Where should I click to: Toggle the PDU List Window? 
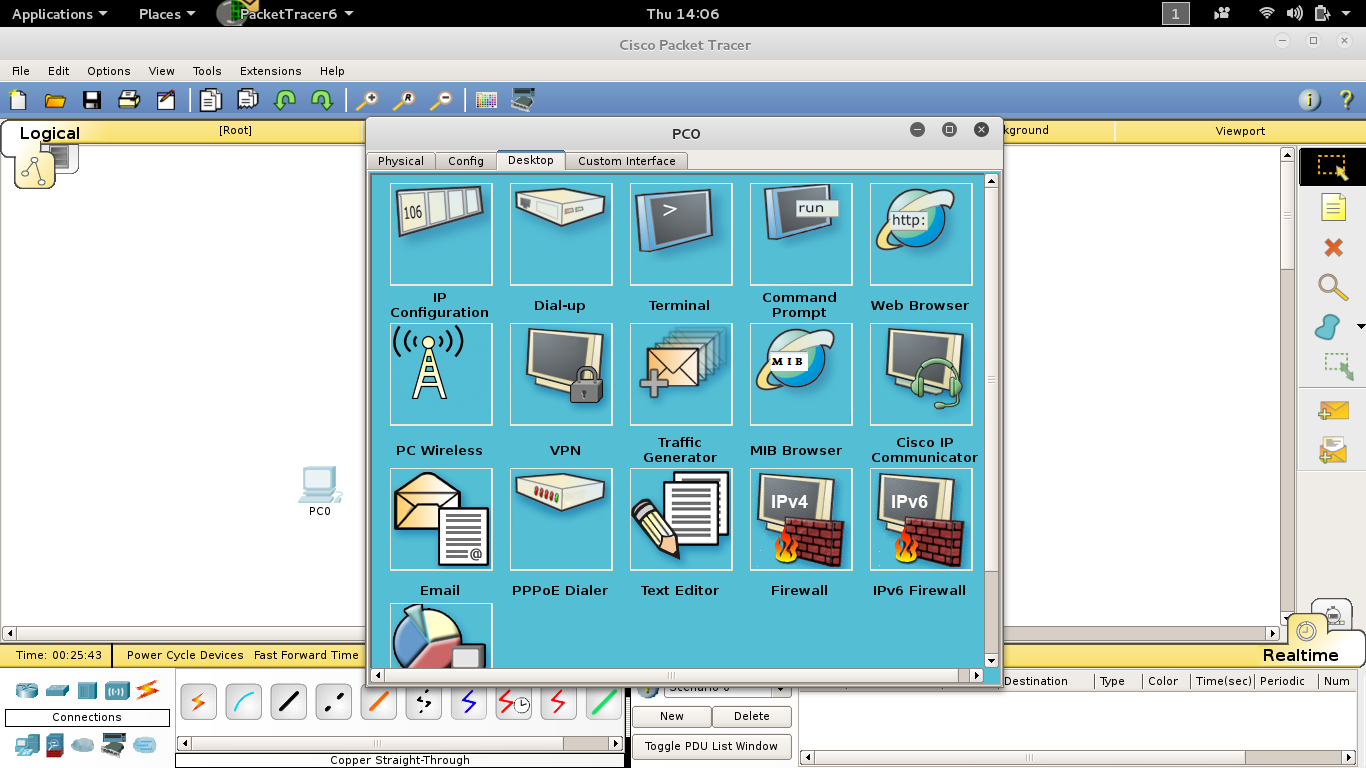pos(711,746)
